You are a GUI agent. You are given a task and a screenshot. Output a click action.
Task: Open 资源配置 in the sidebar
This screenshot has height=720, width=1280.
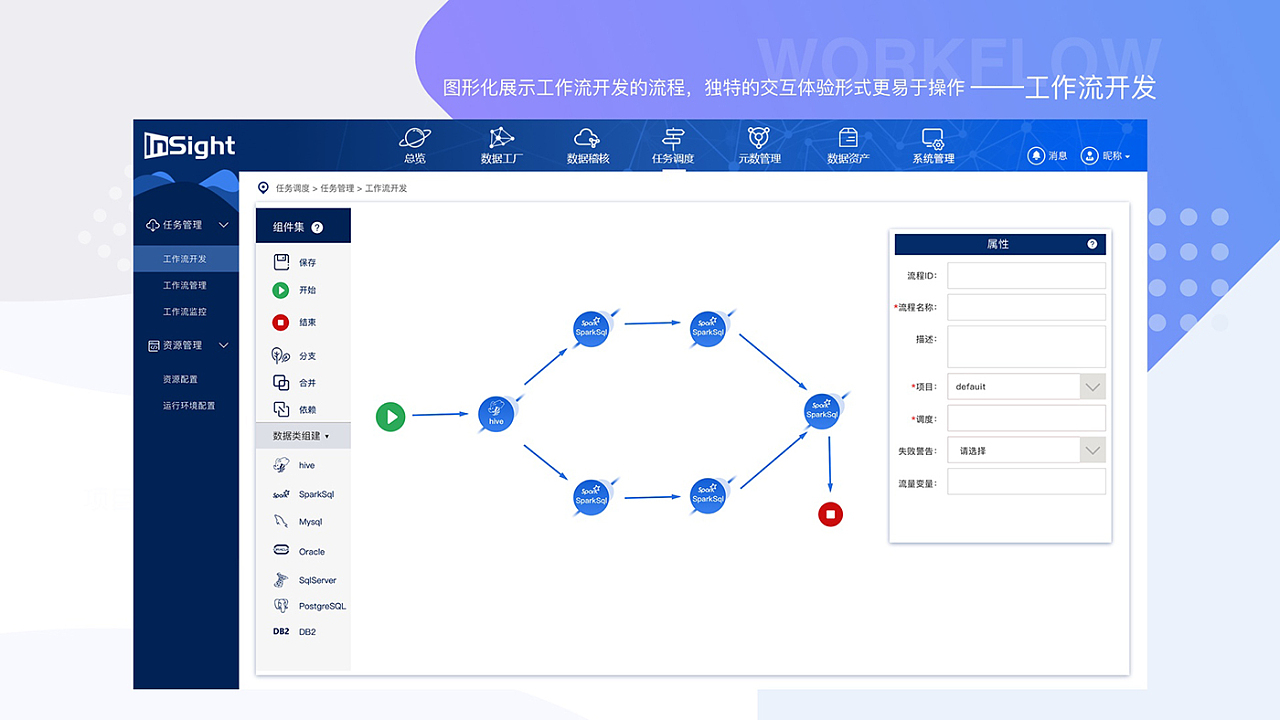pyautogui.click(x=181, y=379)
